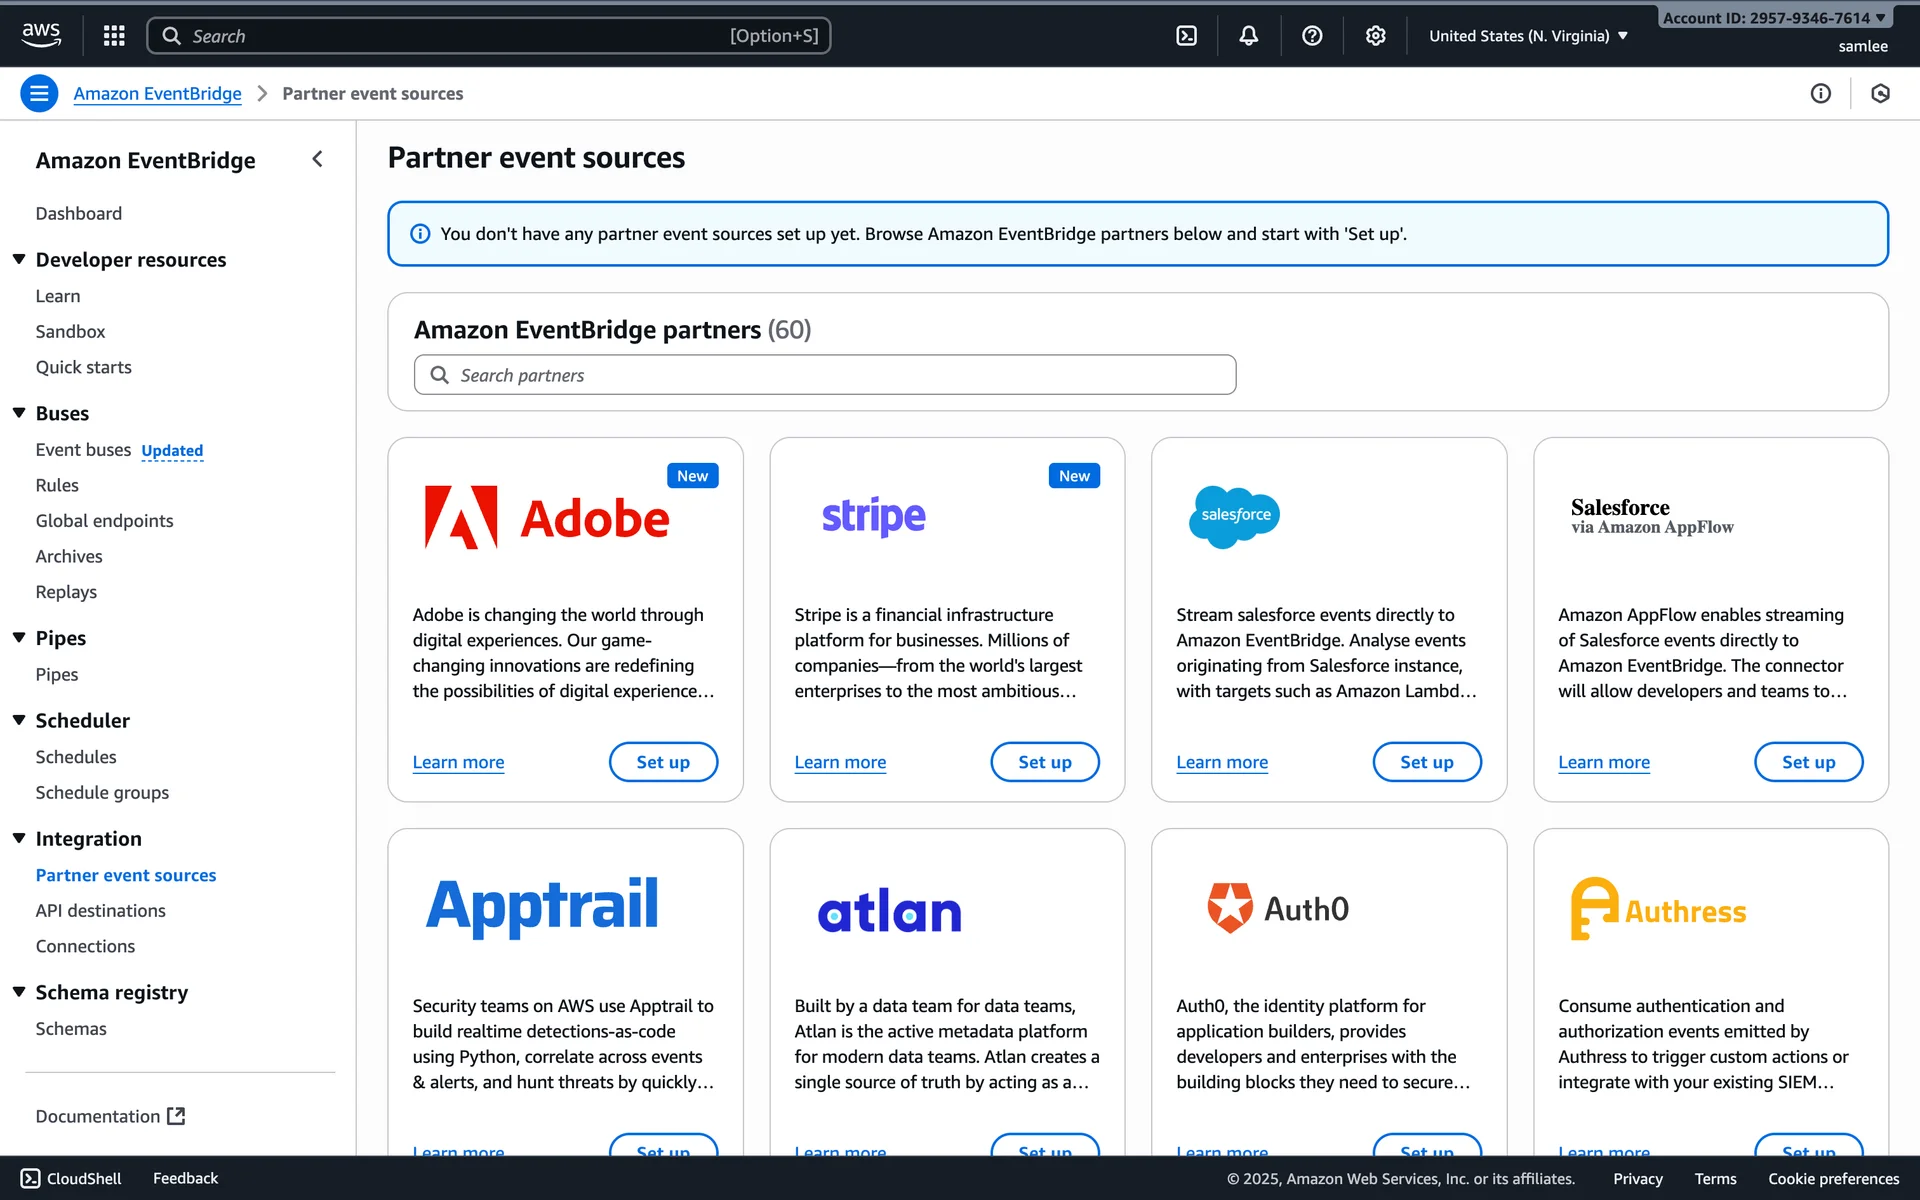
Task: Open the region selector dropdown
Action: click(x=1528, y=36)
